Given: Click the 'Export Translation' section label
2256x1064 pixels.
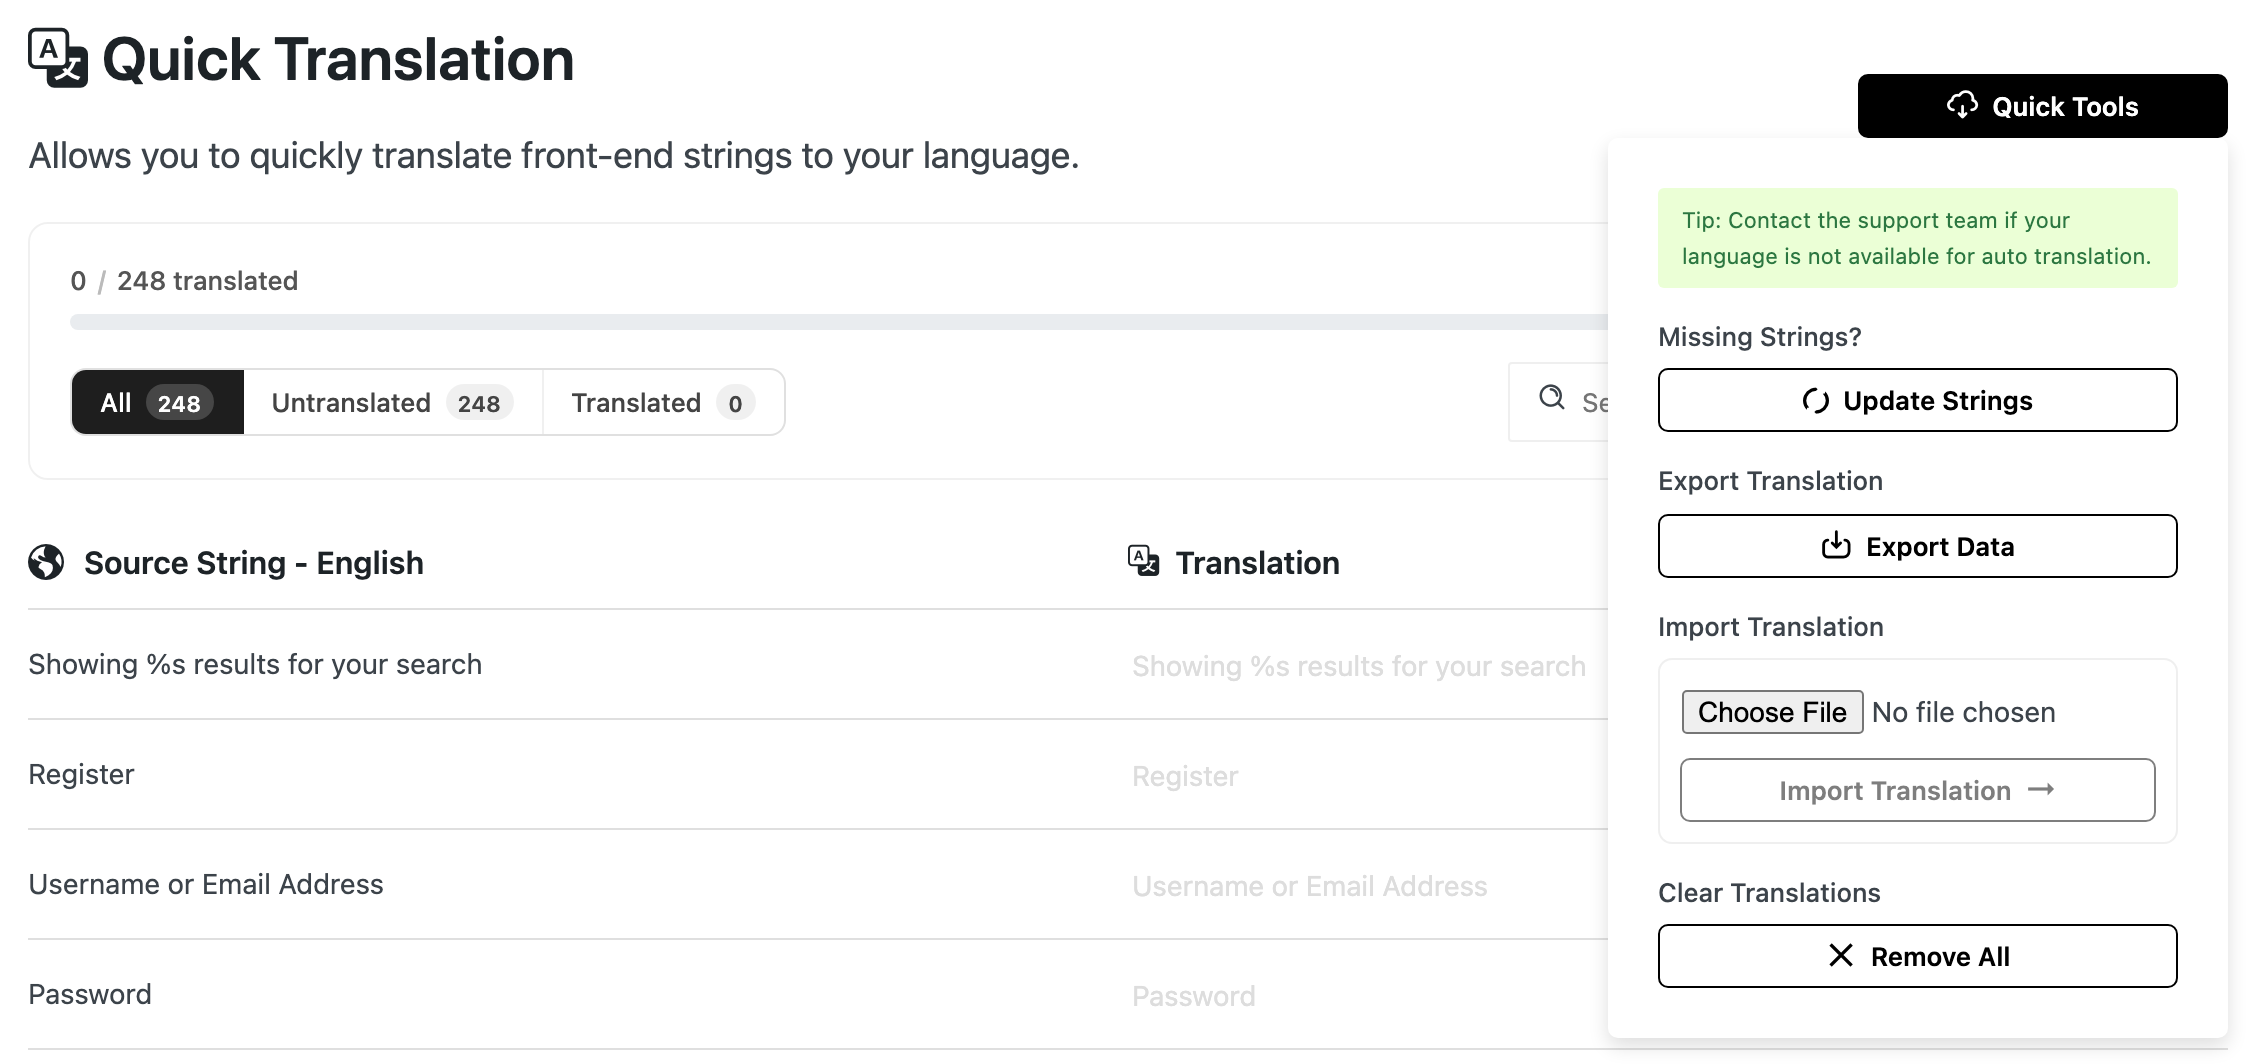Looking at the screenshot, I should pos(1770,481).
